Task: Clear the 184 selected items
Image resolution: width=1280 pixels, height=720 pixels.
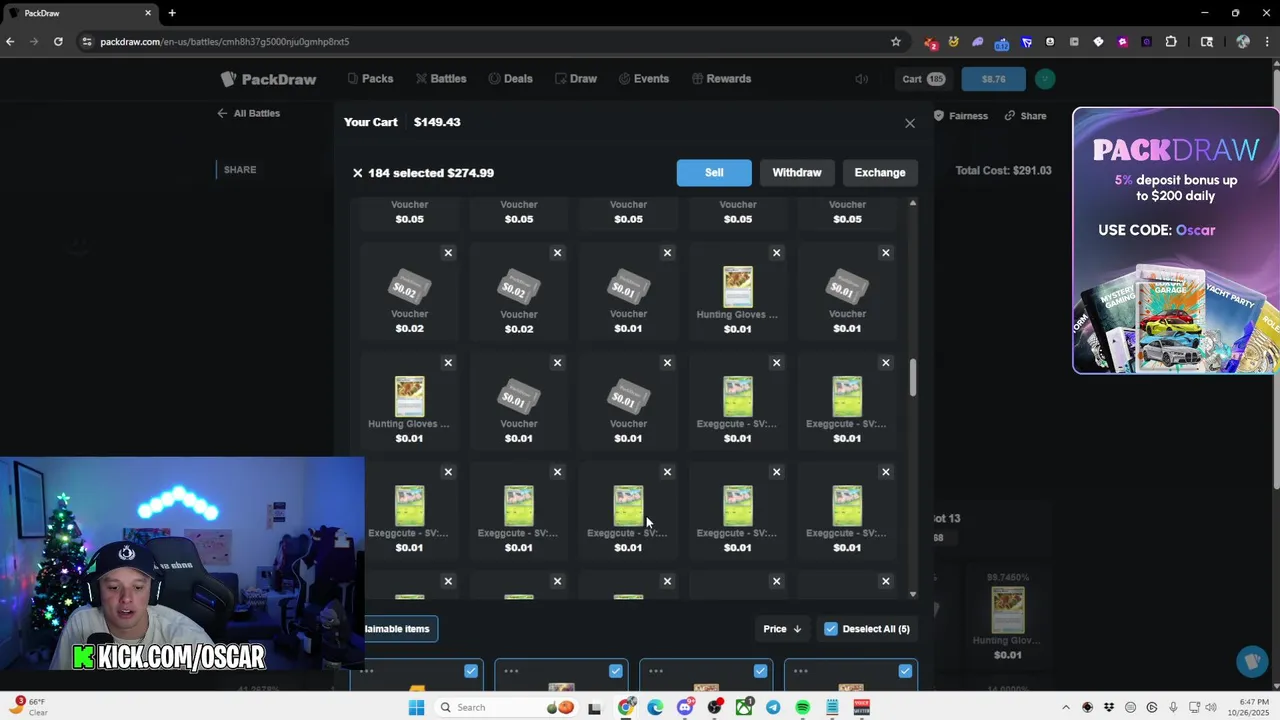Action: [357, 173]
